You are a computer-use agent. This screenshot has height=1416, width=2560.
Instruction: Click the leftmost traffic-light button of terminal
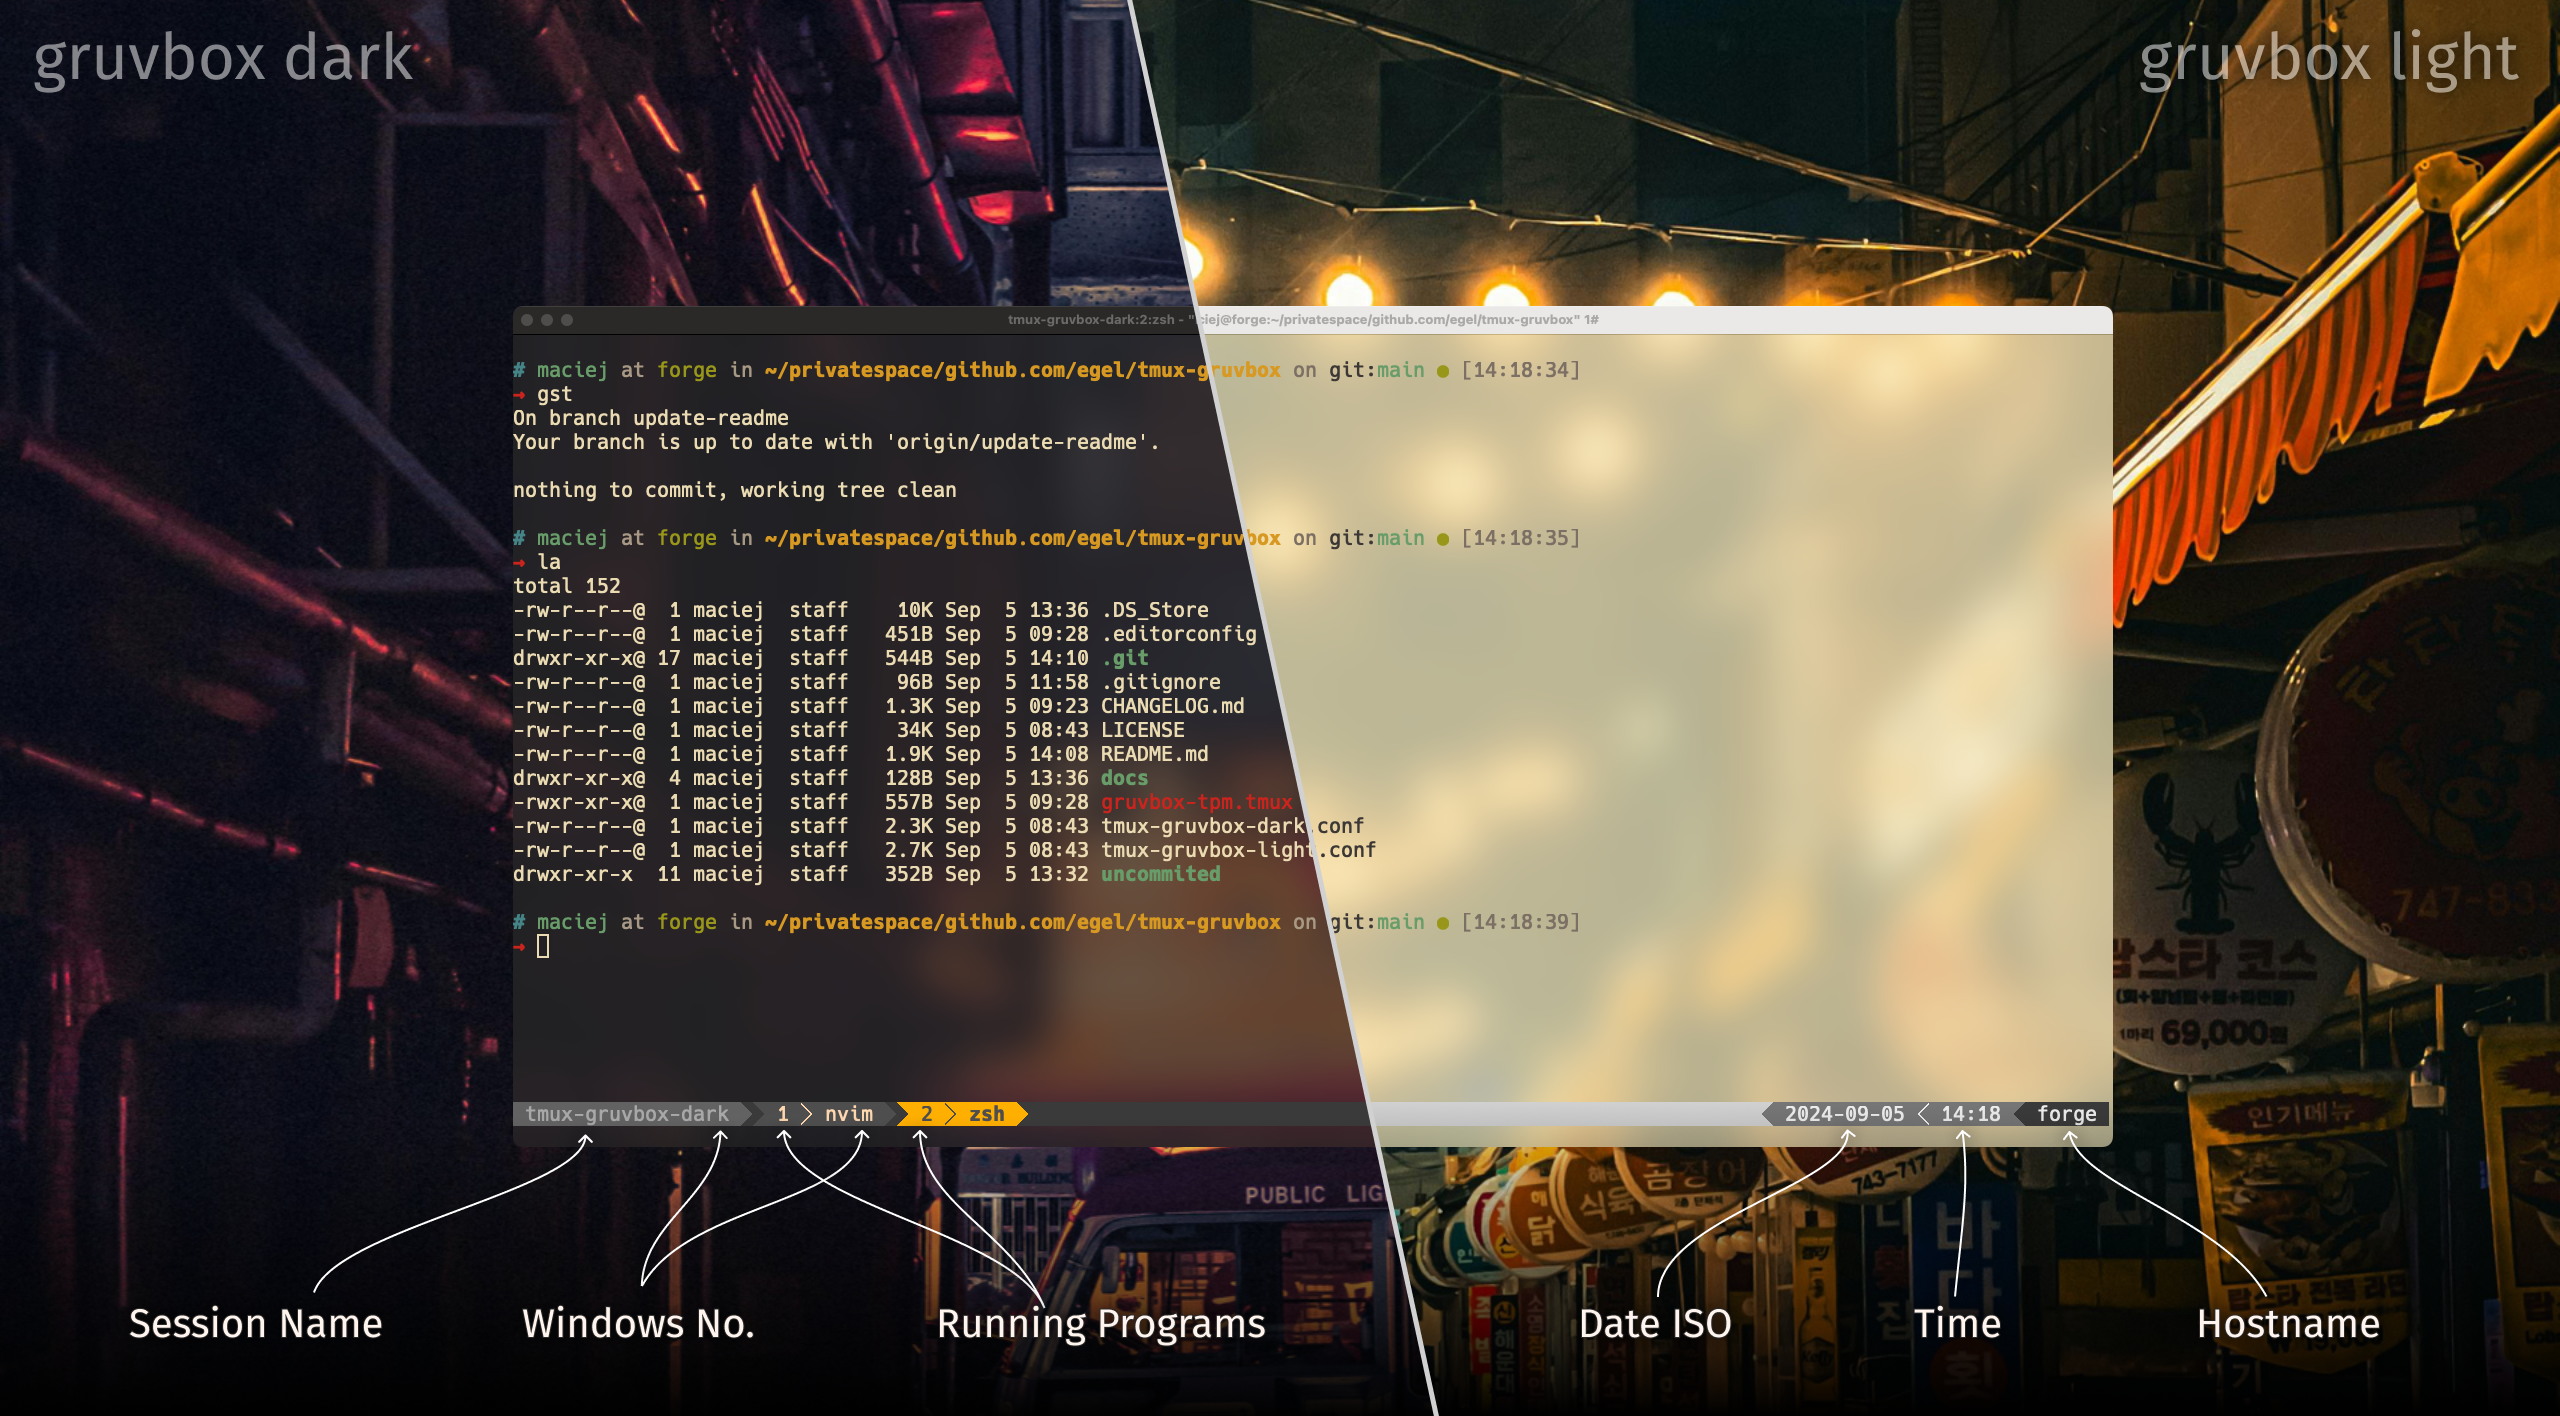pos(527,320)
